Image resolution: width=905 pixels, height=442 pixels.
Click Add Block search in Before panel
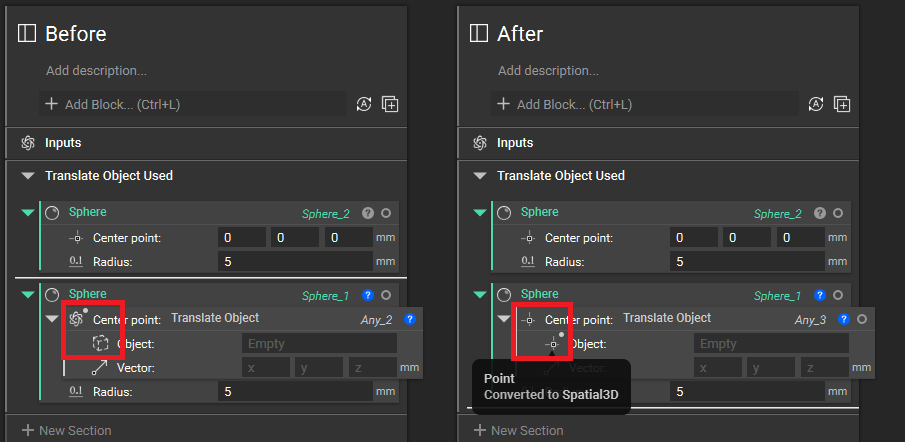(193, 104)
